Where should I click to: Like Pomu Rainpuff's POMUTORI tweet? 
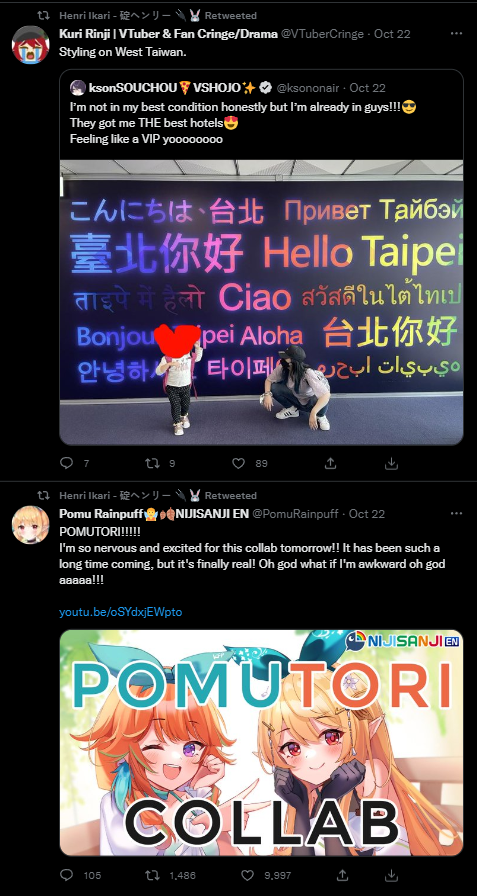click(x=247, y=875)
